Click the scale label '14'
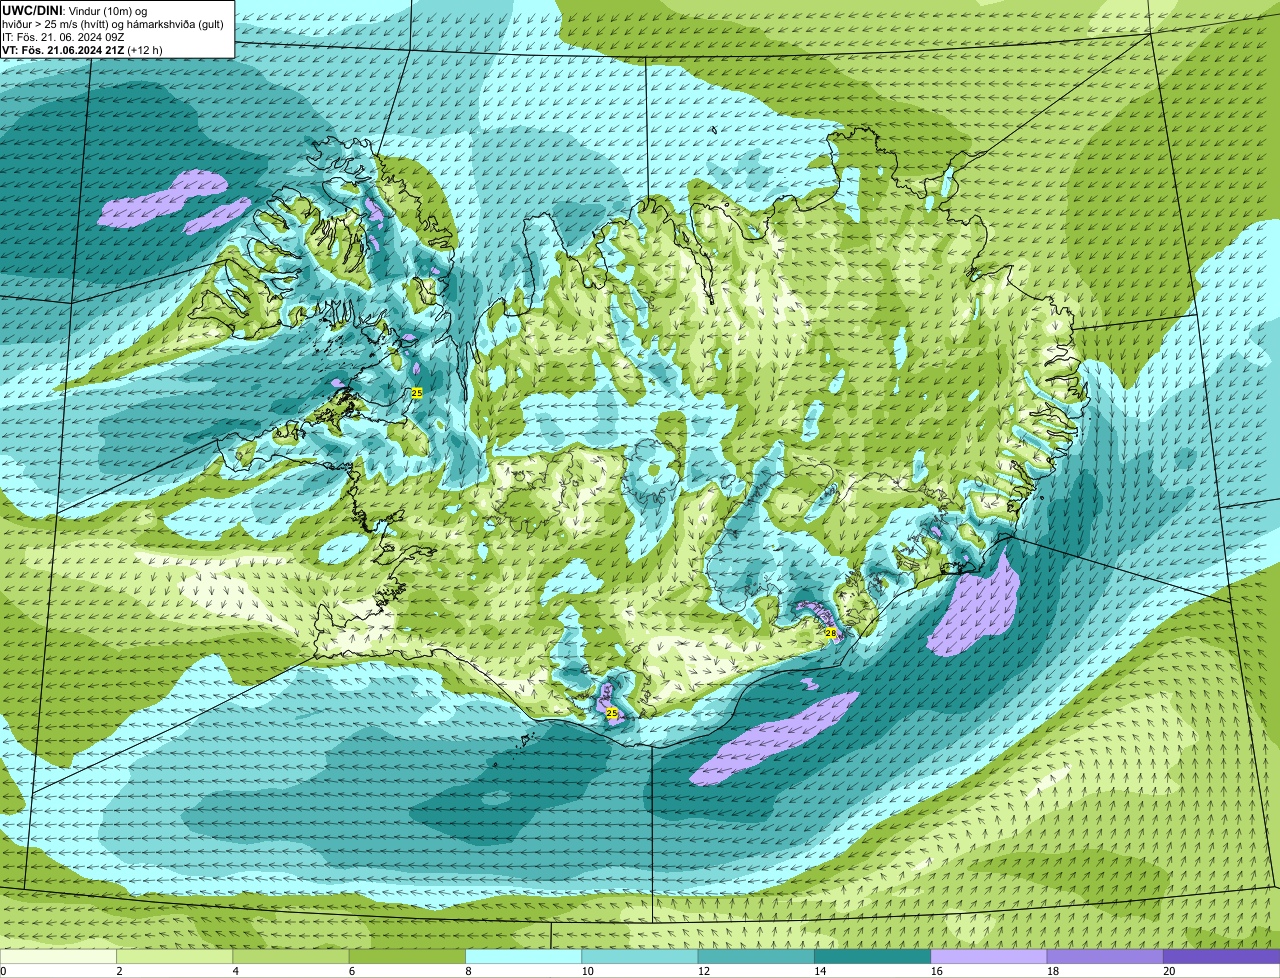Screen dimensions: 1280x978 click(820, 971)
